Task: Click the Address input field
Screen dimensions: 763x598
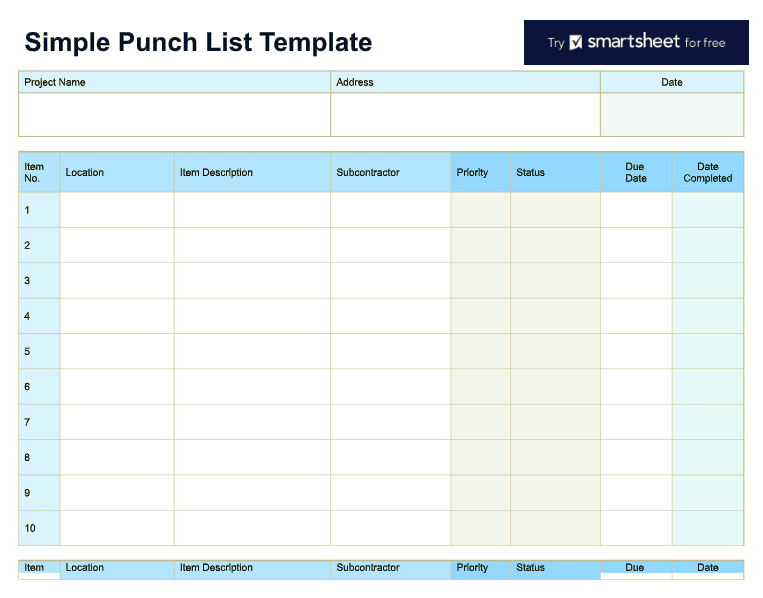Action: pos(465,114)
